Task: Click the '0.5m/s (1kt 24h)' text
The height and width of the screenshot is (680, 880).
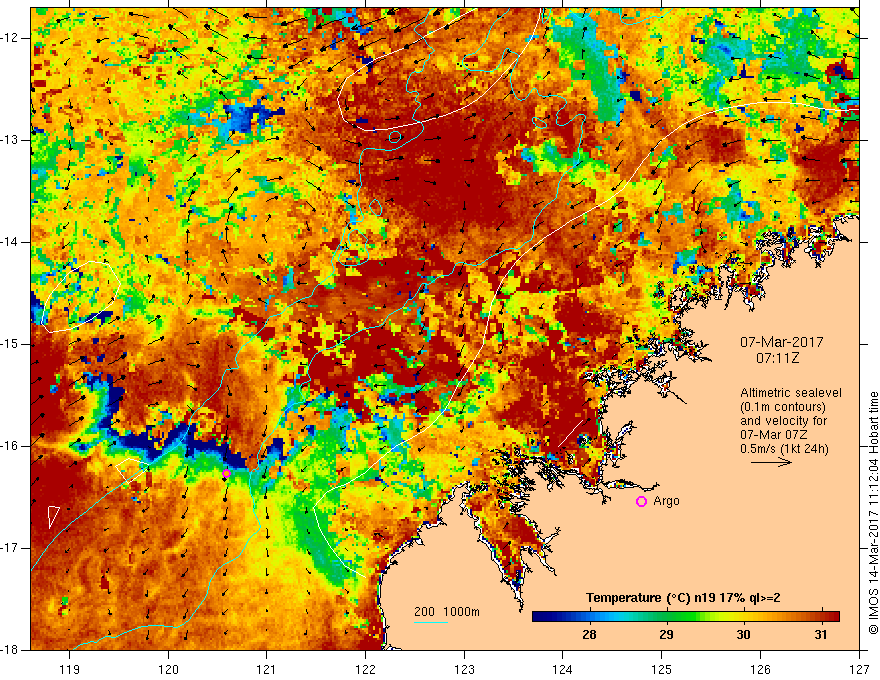Action: tap(784, 449)
